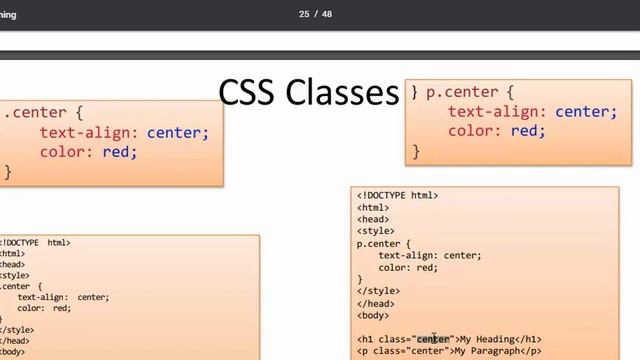The width and height of the screenshot is (640, 360).
Task: Click the page number 25 field
Action: [304, 14]
